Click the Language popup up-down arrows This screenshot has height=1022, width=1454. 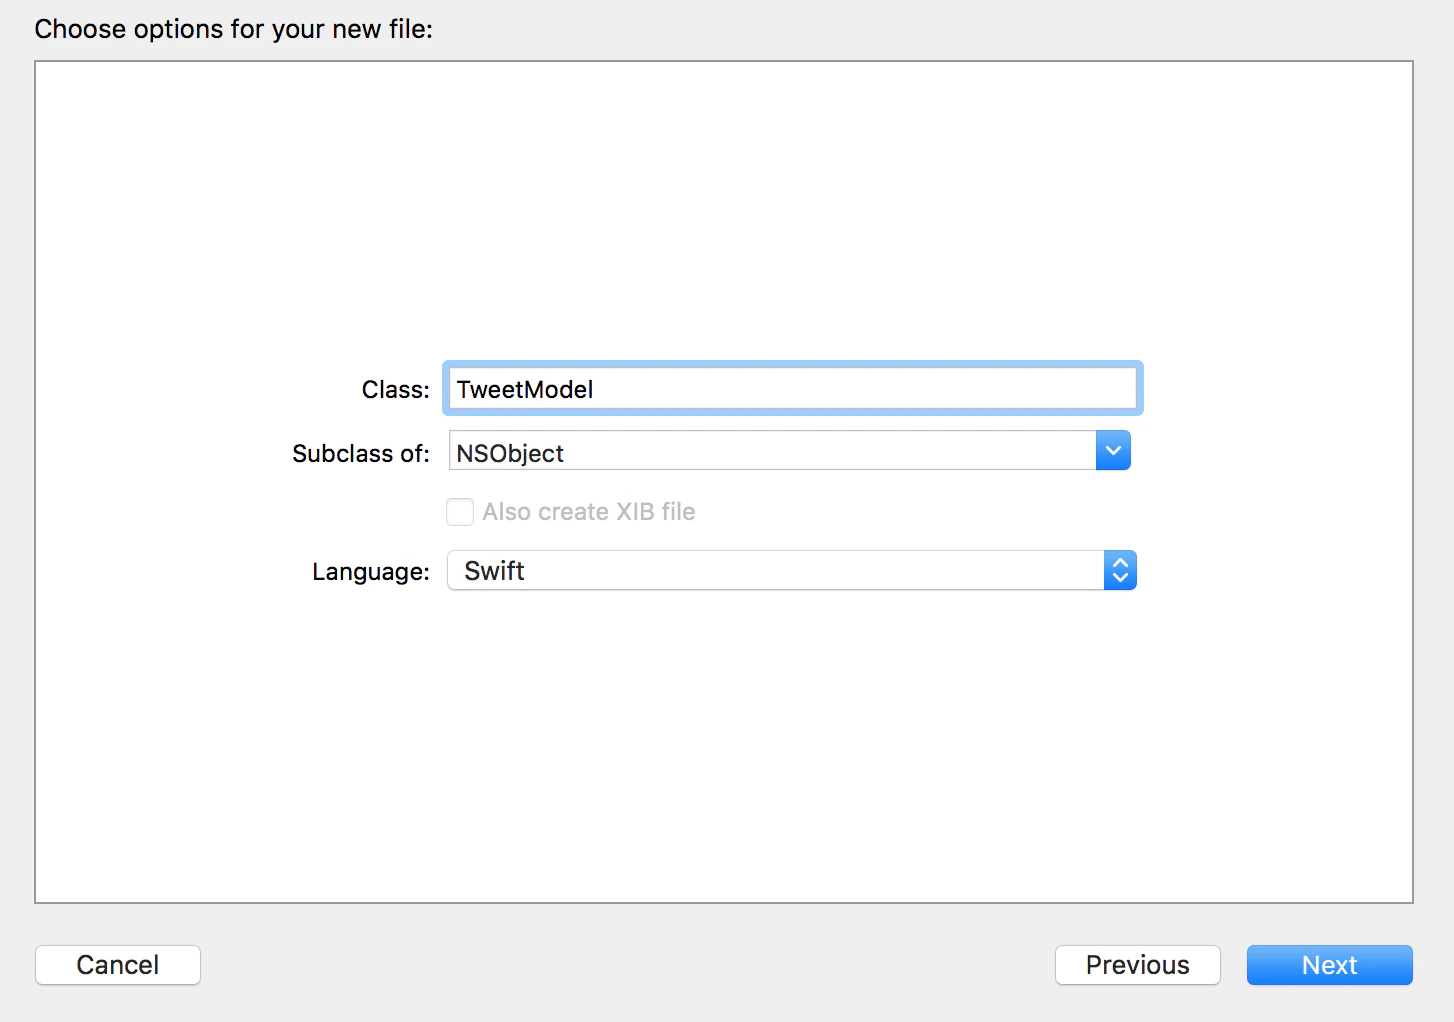point(1120,571)
